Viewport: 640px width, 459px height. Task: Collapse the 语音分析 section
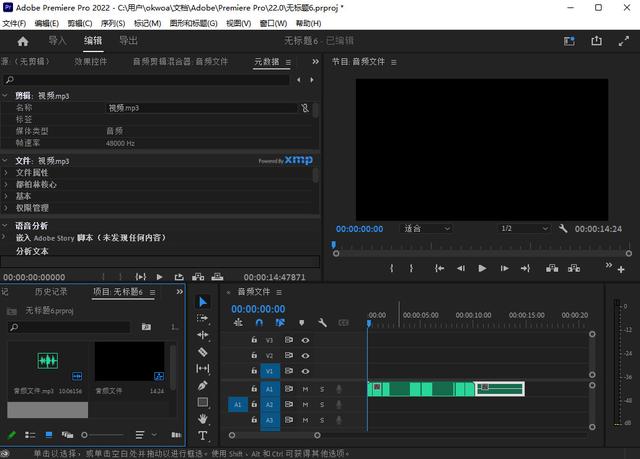pos(5,226)
